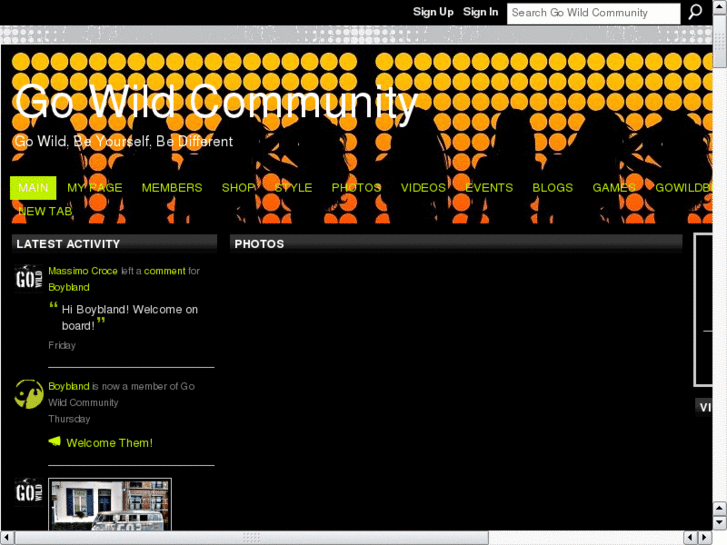Open the PHOTOS navigation tab
727x545 pixels.
[356, 188]
